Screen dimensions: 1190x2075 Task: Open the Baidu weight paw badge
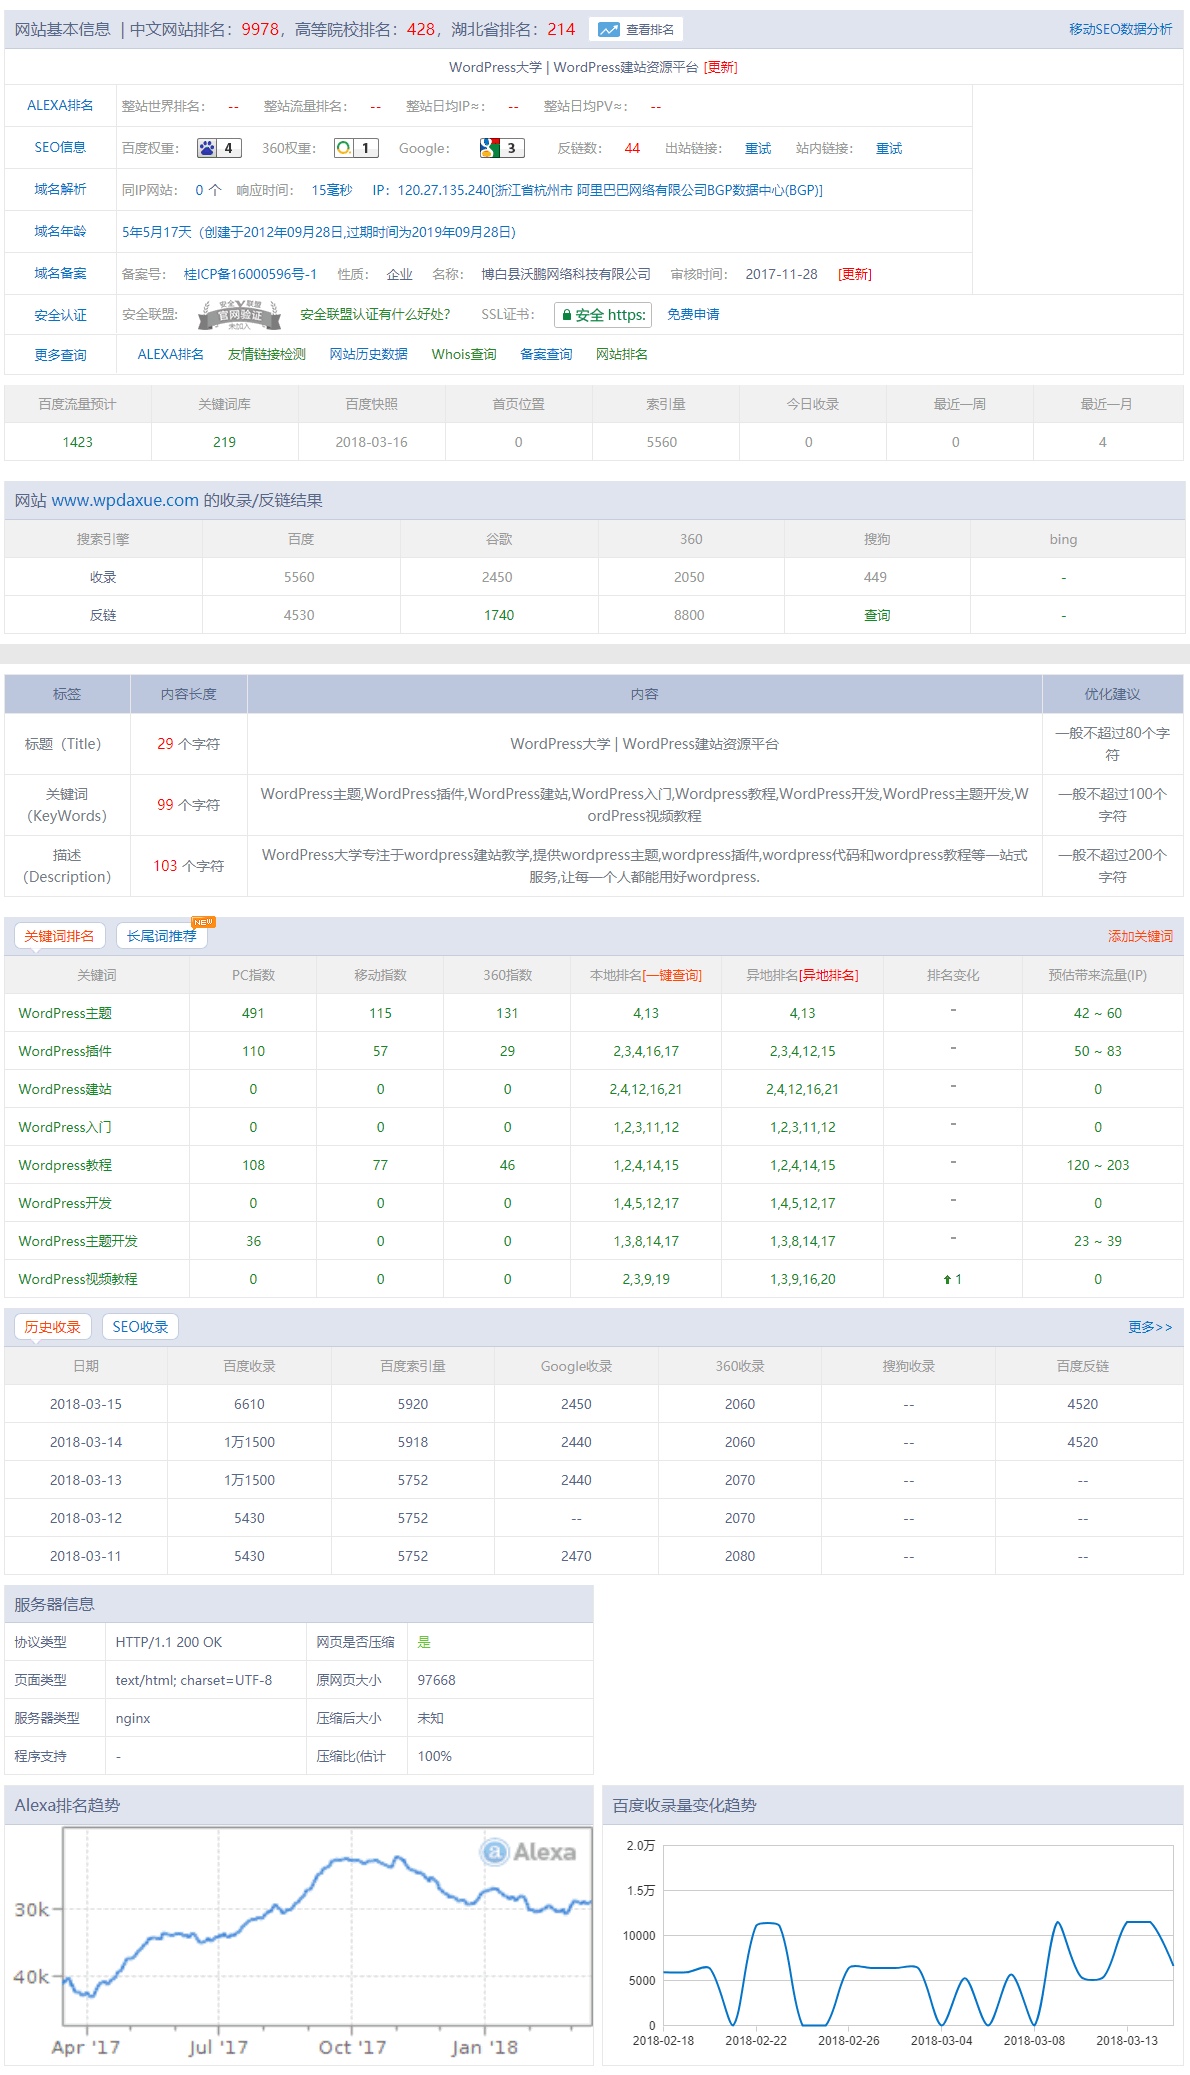coord(219,148)
